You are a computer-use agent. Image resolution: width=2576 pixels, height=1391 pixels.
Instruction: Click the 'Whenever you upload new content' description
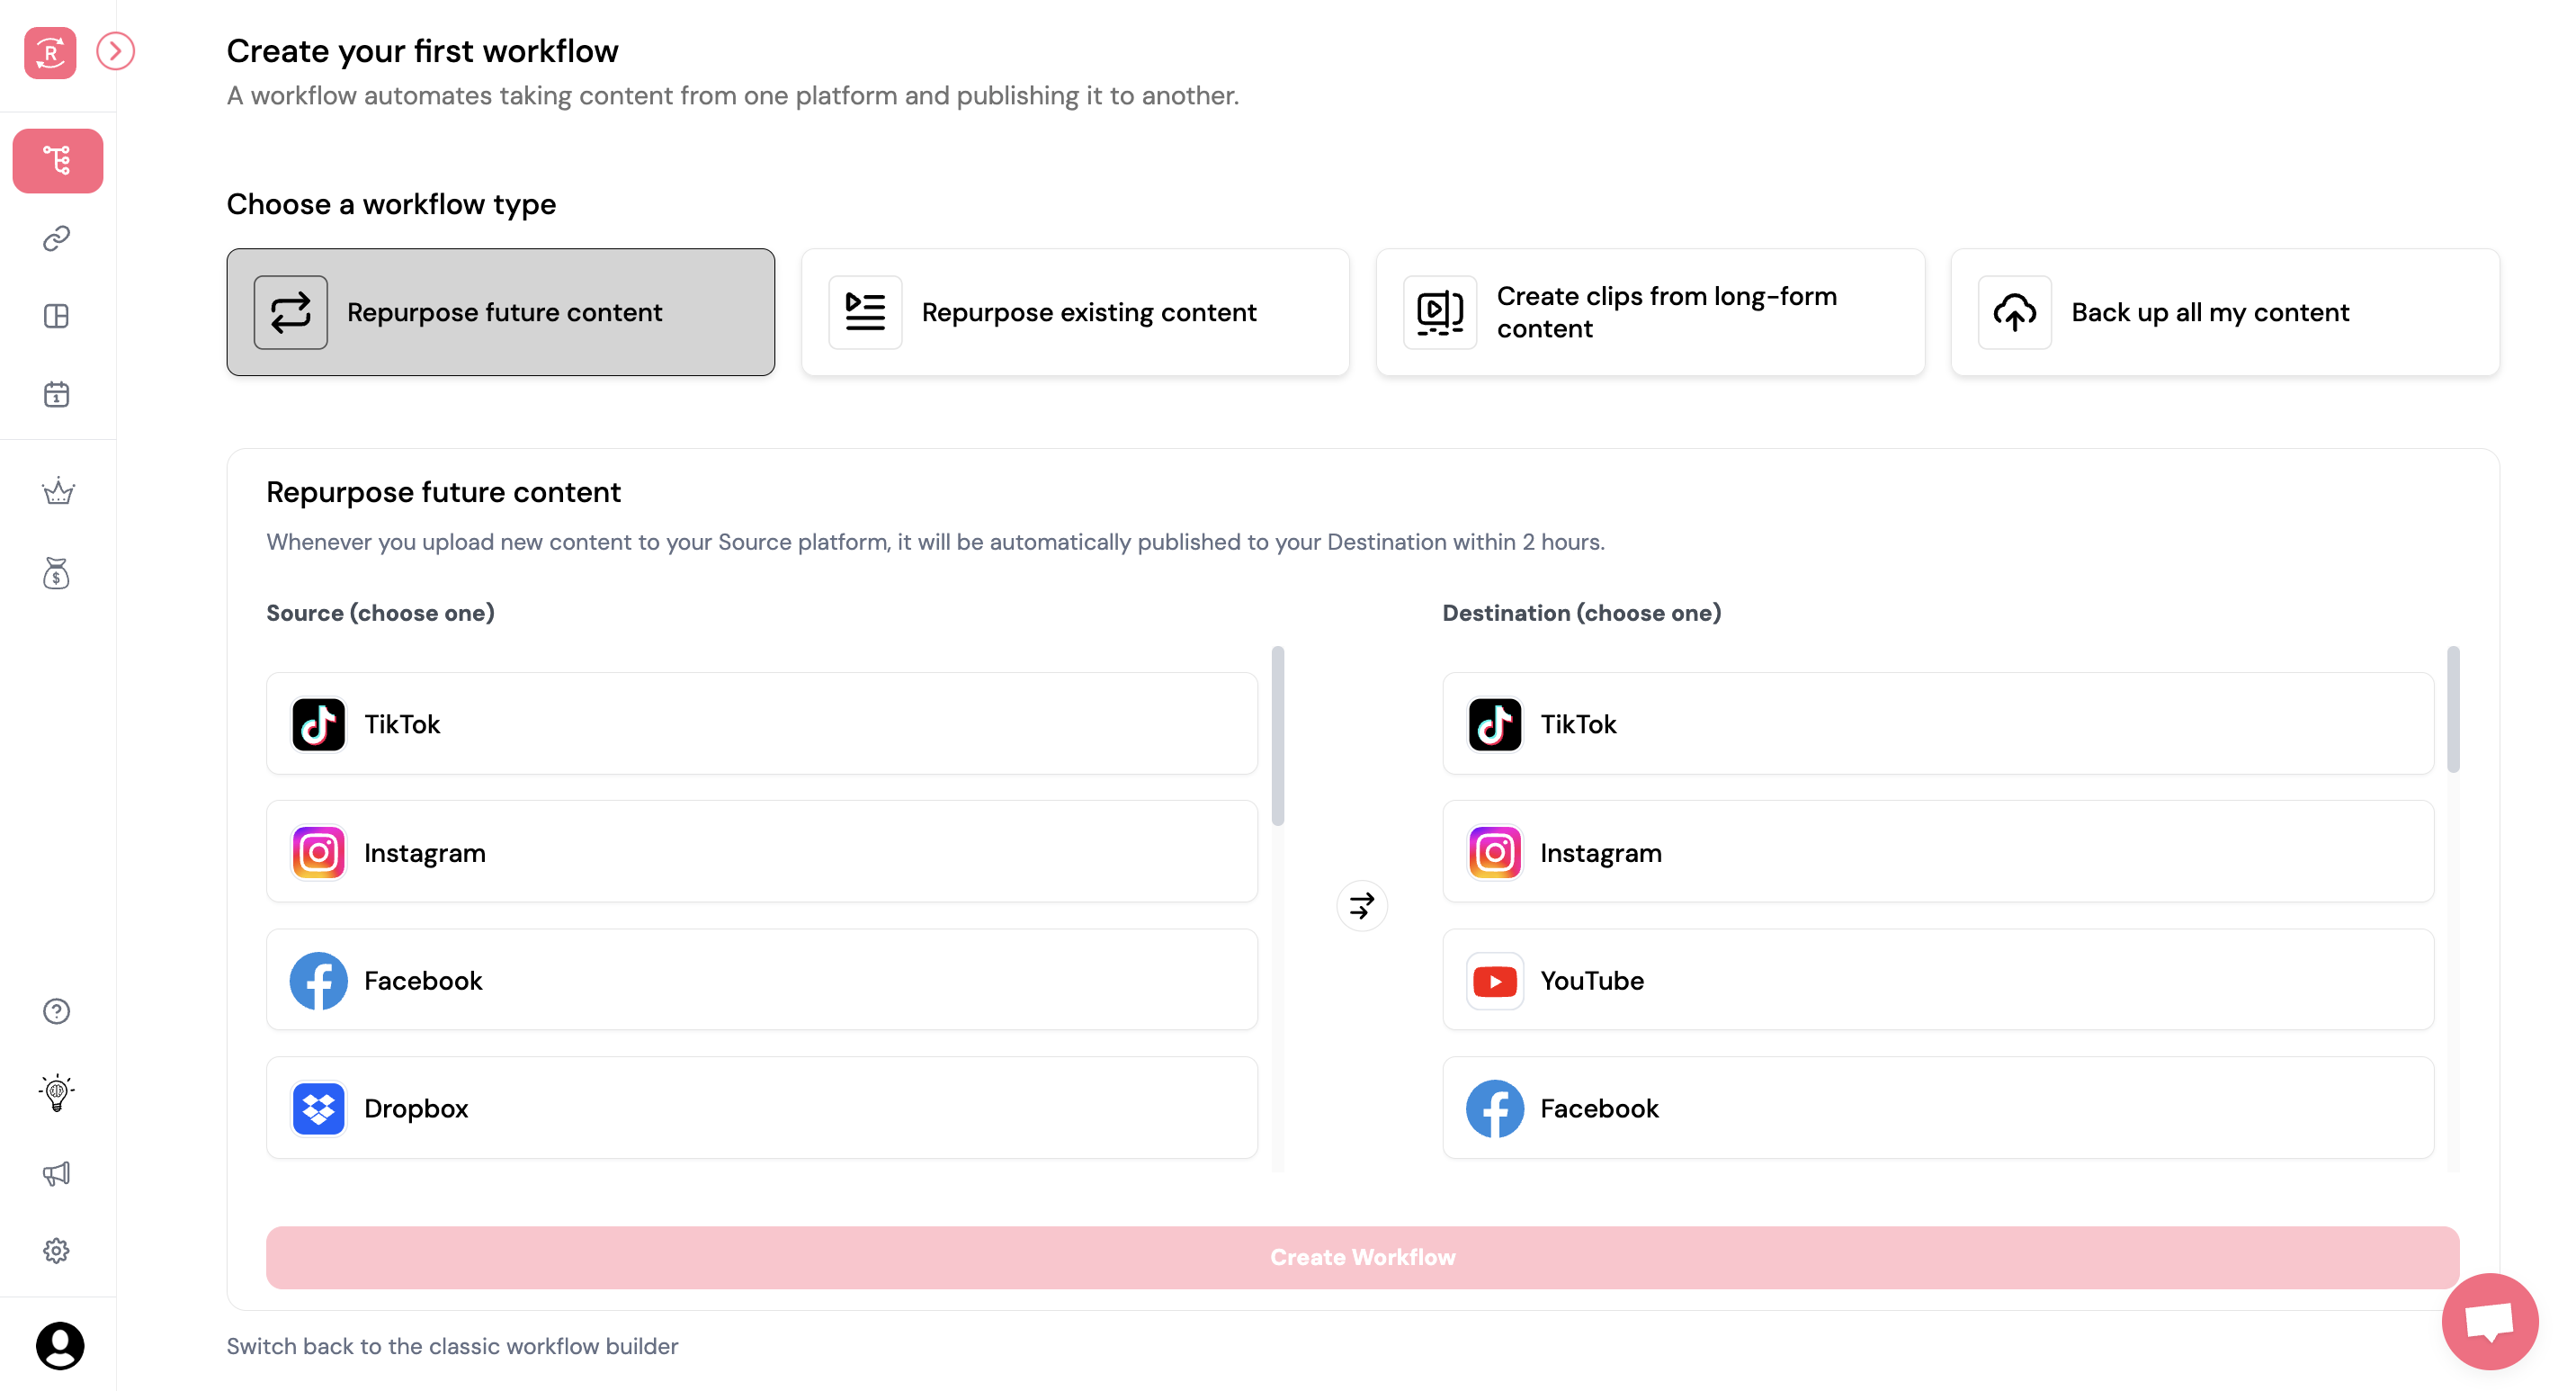[x=935, y=542]
